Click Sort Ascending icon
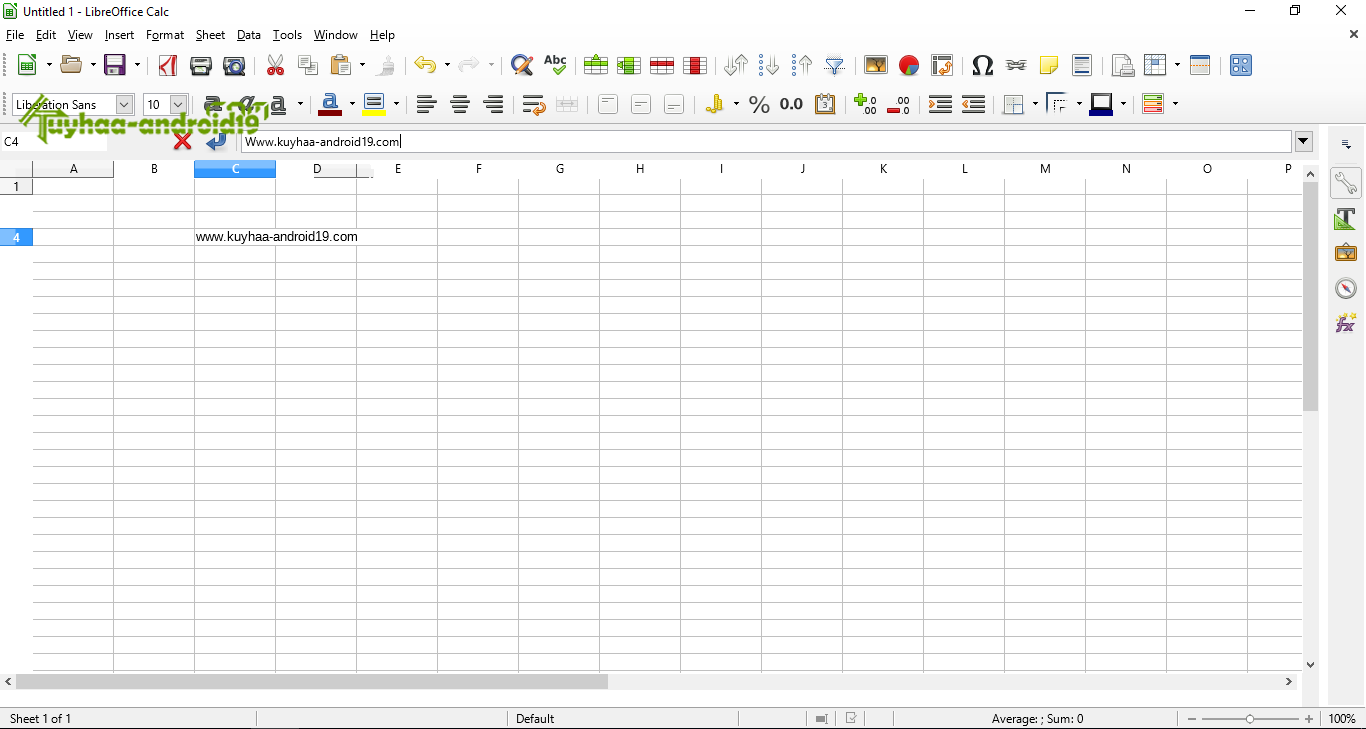The width and height of the screenshot is (1366, 729). pyautogui.click(x=769, y=65)
